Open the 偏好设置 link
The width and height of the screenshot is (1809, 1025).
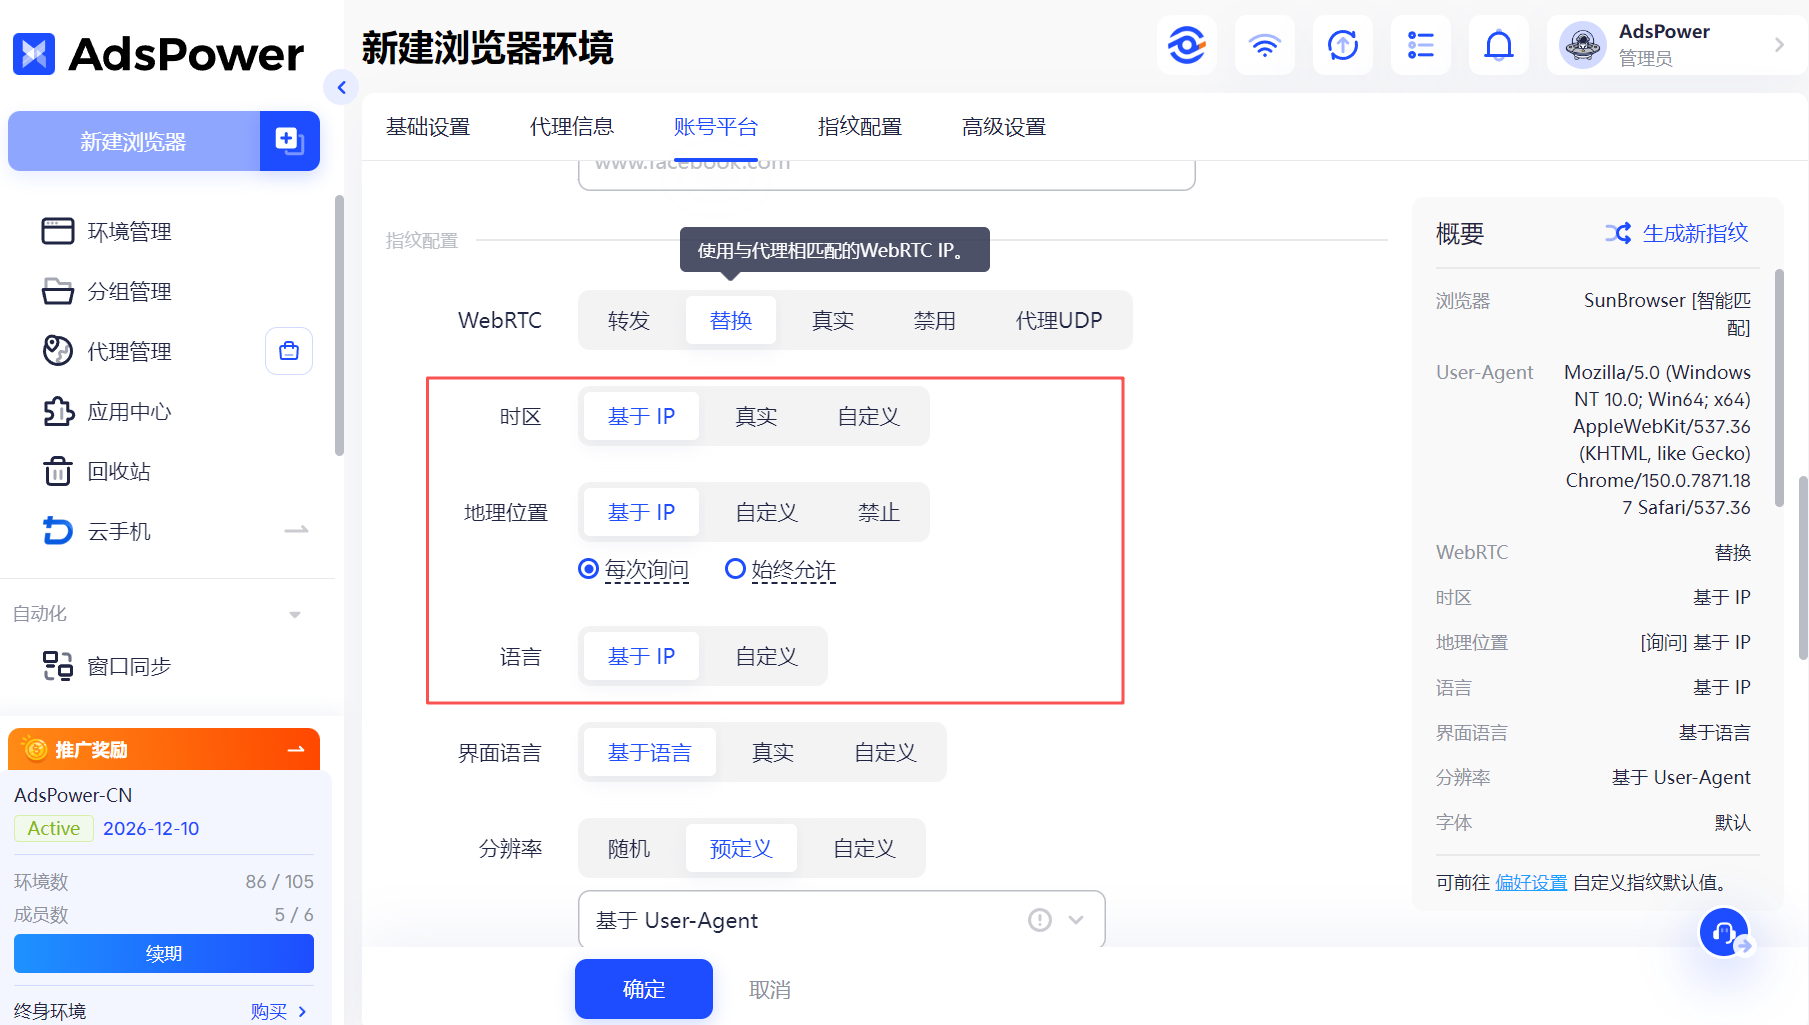[1531, 882]
